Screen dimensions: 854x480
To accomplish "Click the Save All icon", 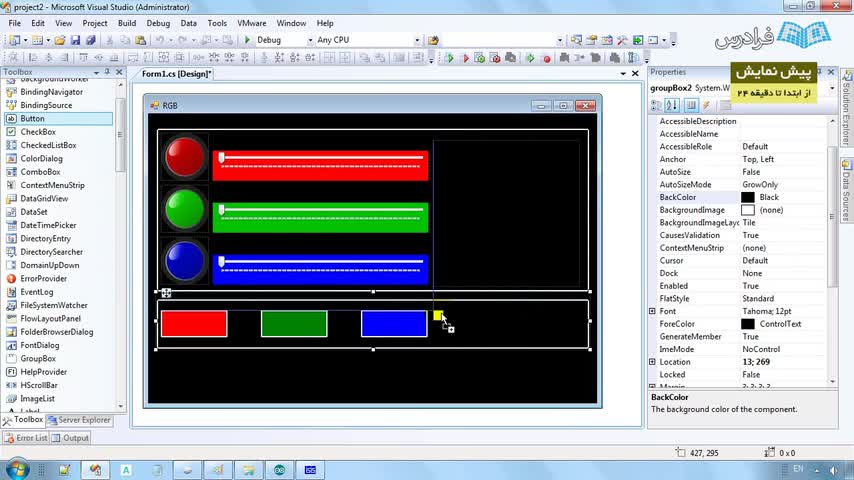I will click(x=90, y=40).
